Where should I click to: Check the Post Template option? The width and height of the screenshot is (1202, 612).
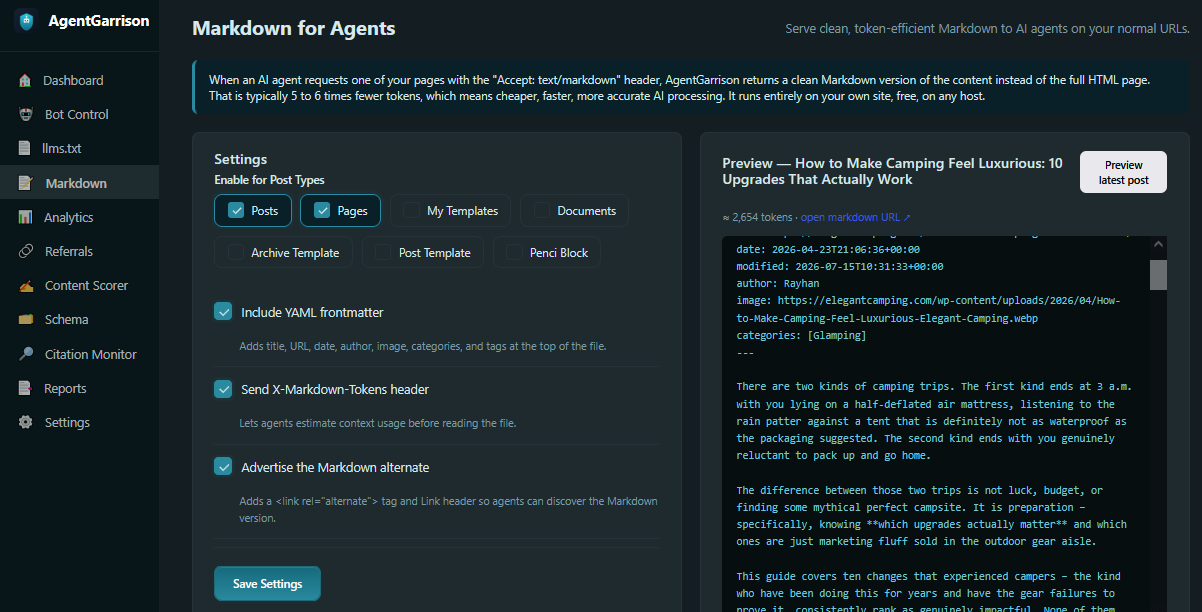[x=383, y=252]
